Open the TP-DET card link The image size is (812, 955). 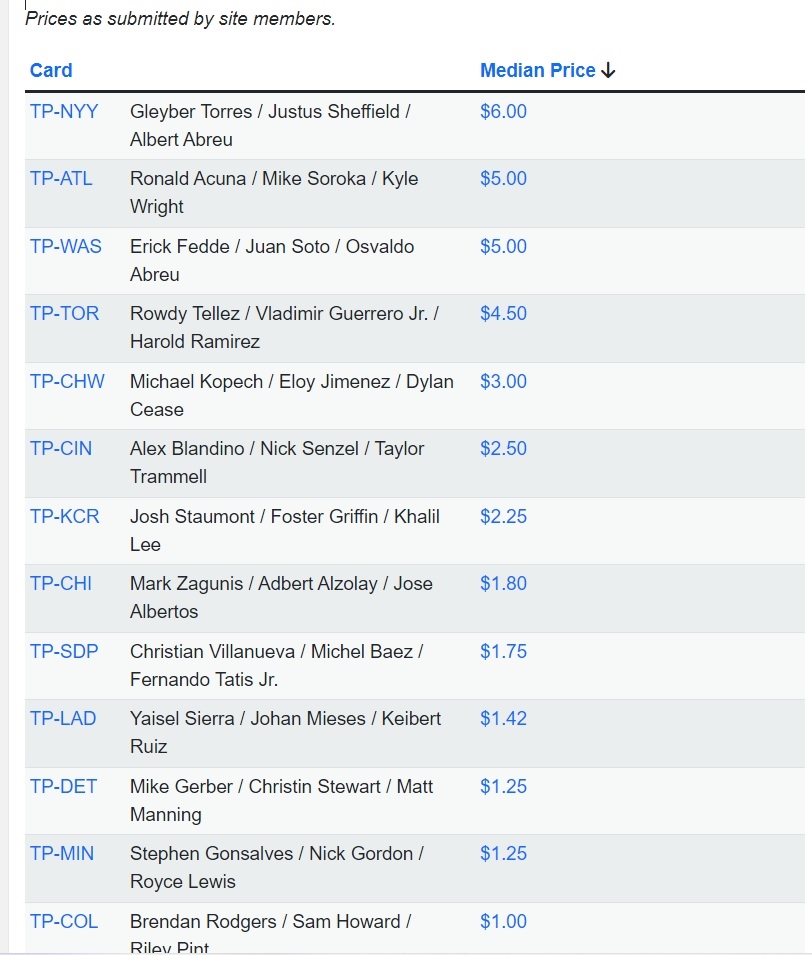[x=63, y=787]
